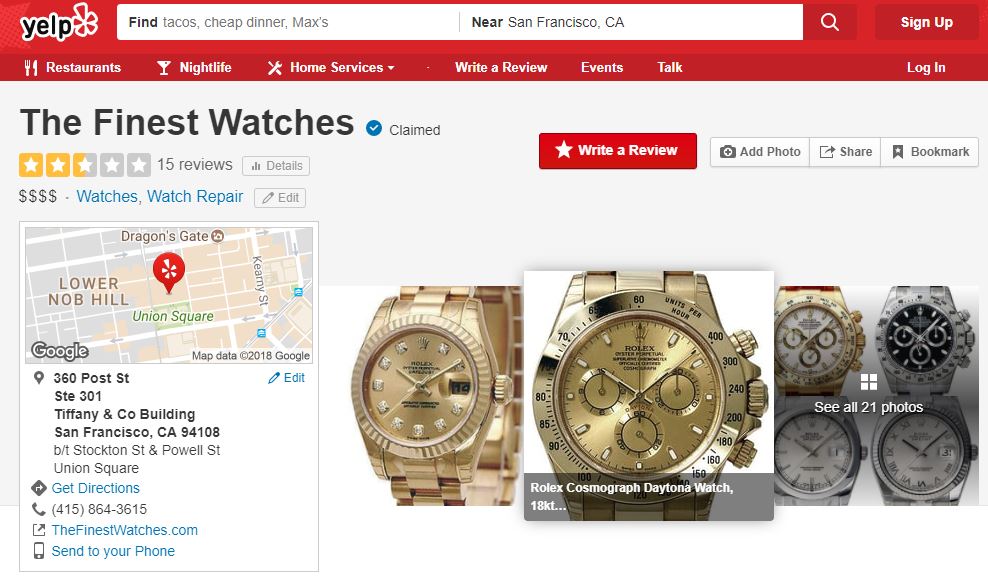
Task: Click the Find search input field
Action: [x=288, y=22]
